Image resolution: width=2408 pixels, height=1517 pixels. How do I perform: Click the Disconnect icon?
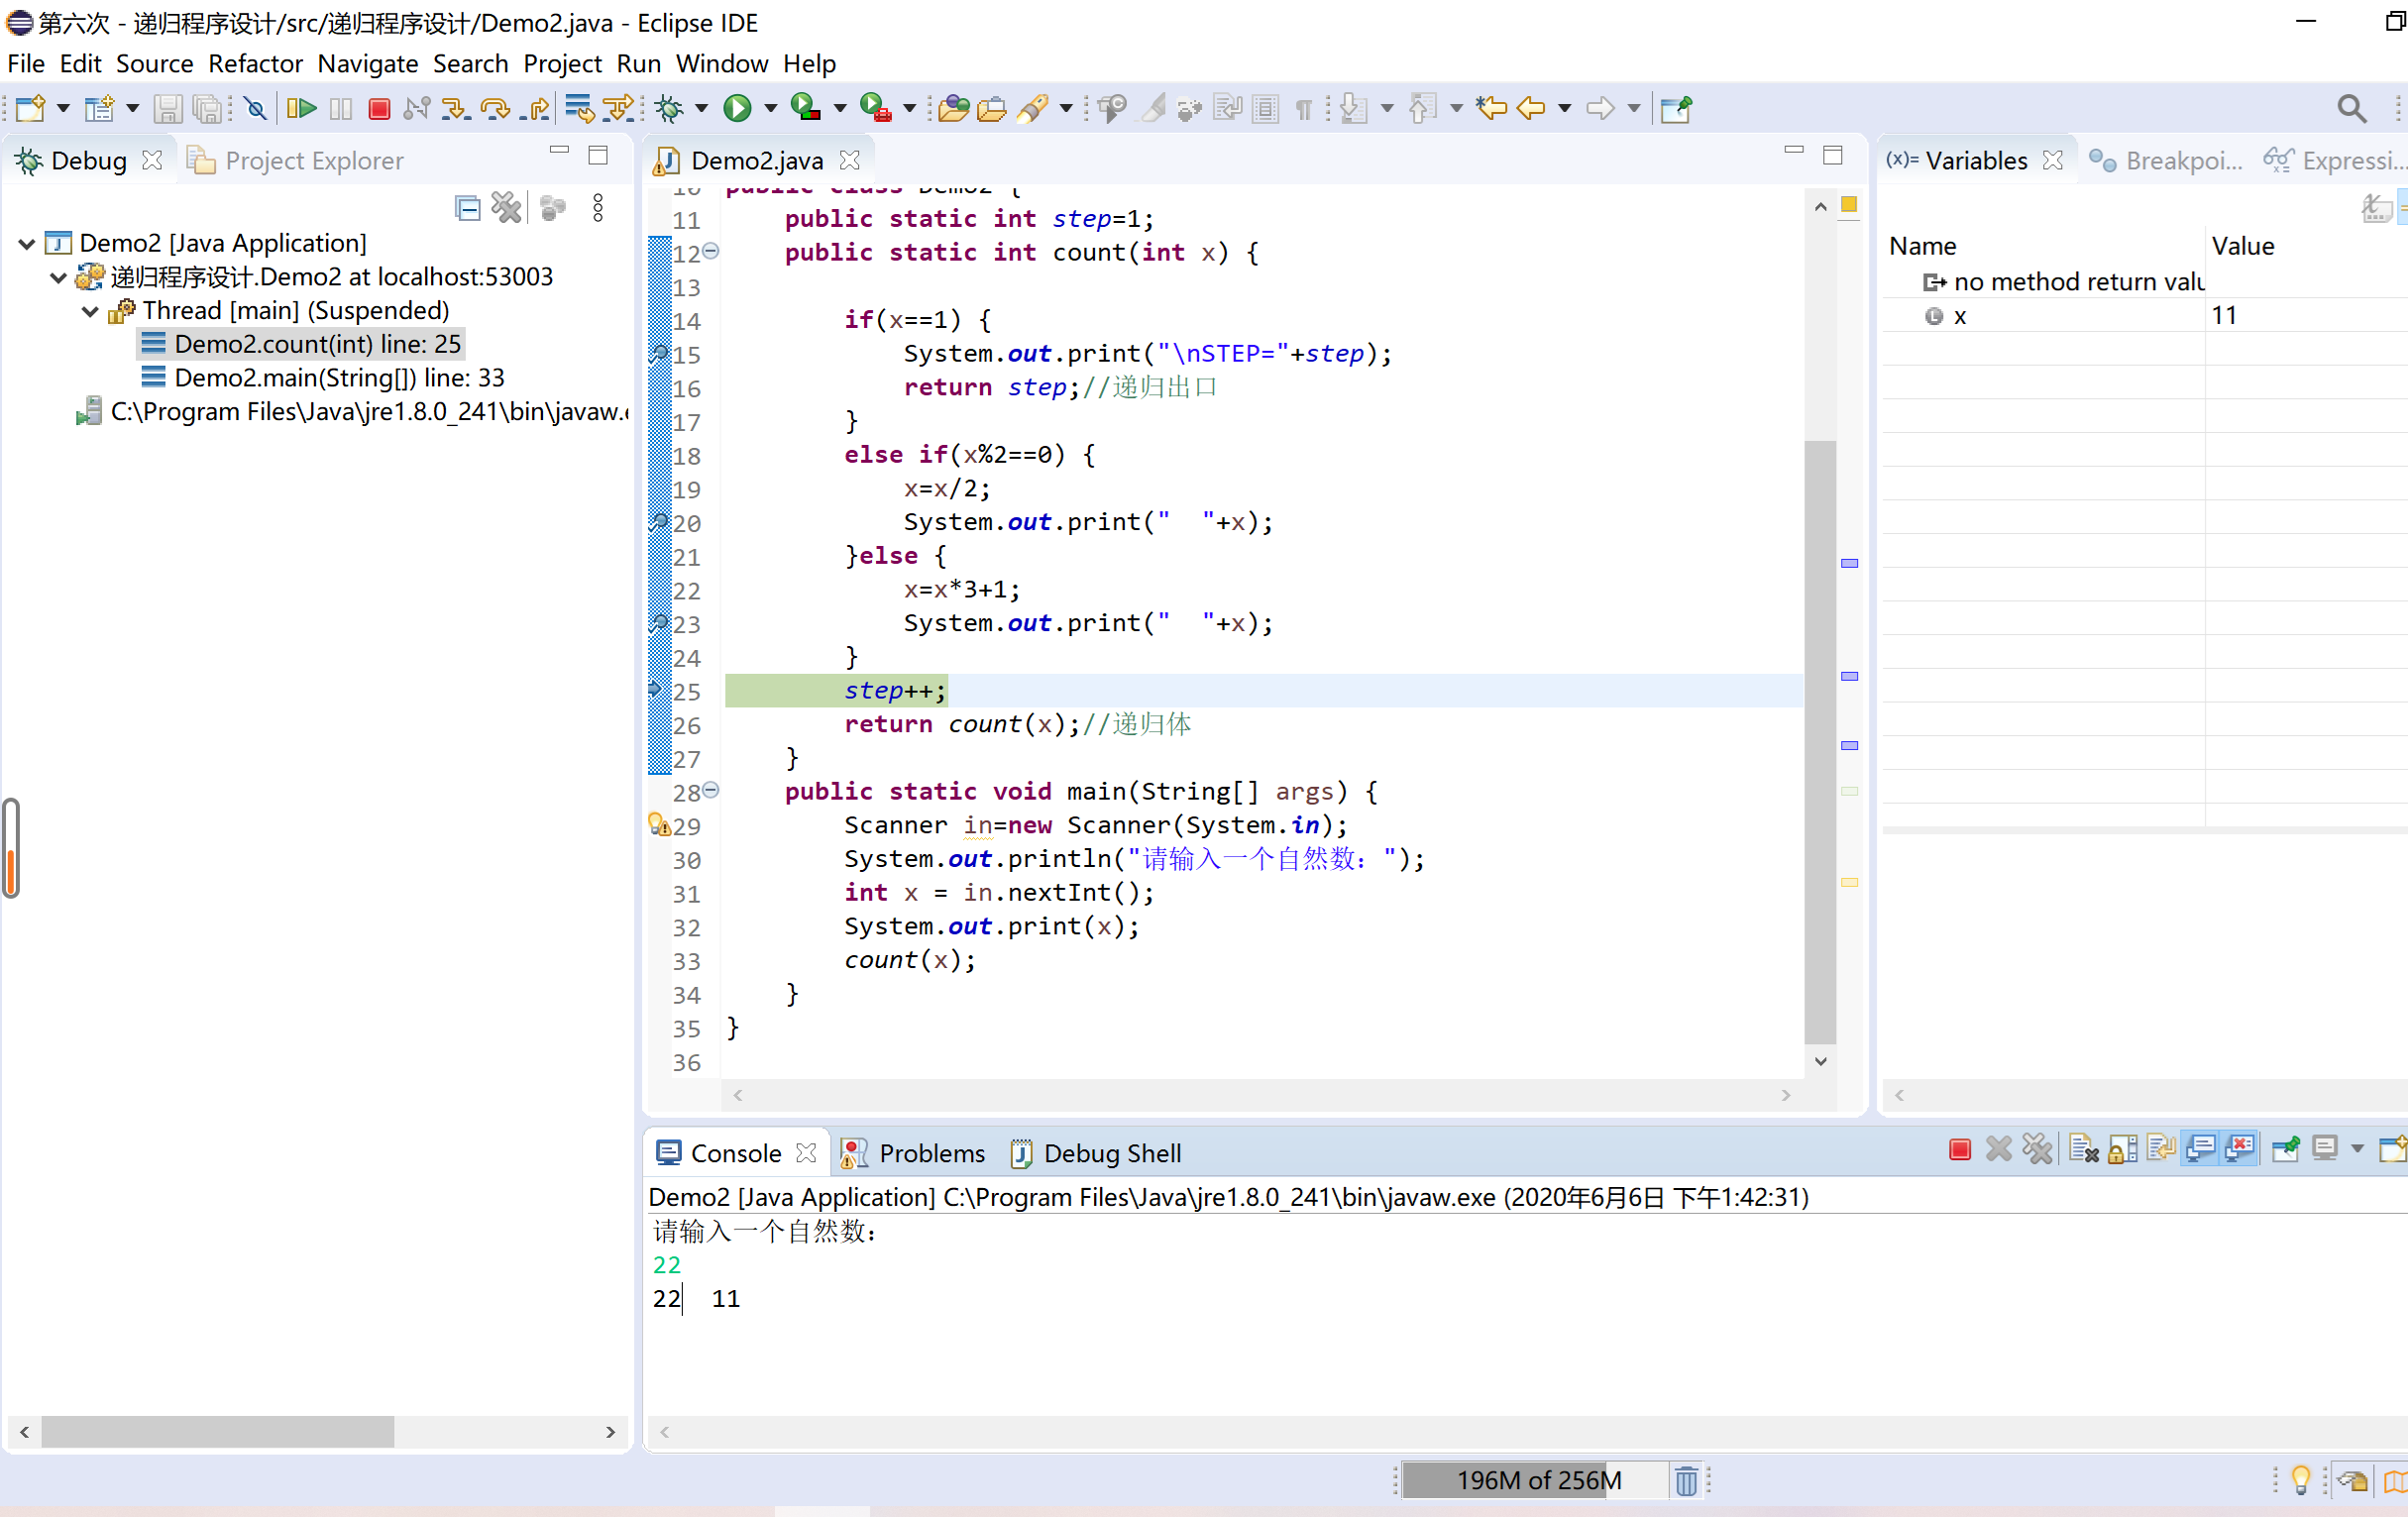(416, 108)
